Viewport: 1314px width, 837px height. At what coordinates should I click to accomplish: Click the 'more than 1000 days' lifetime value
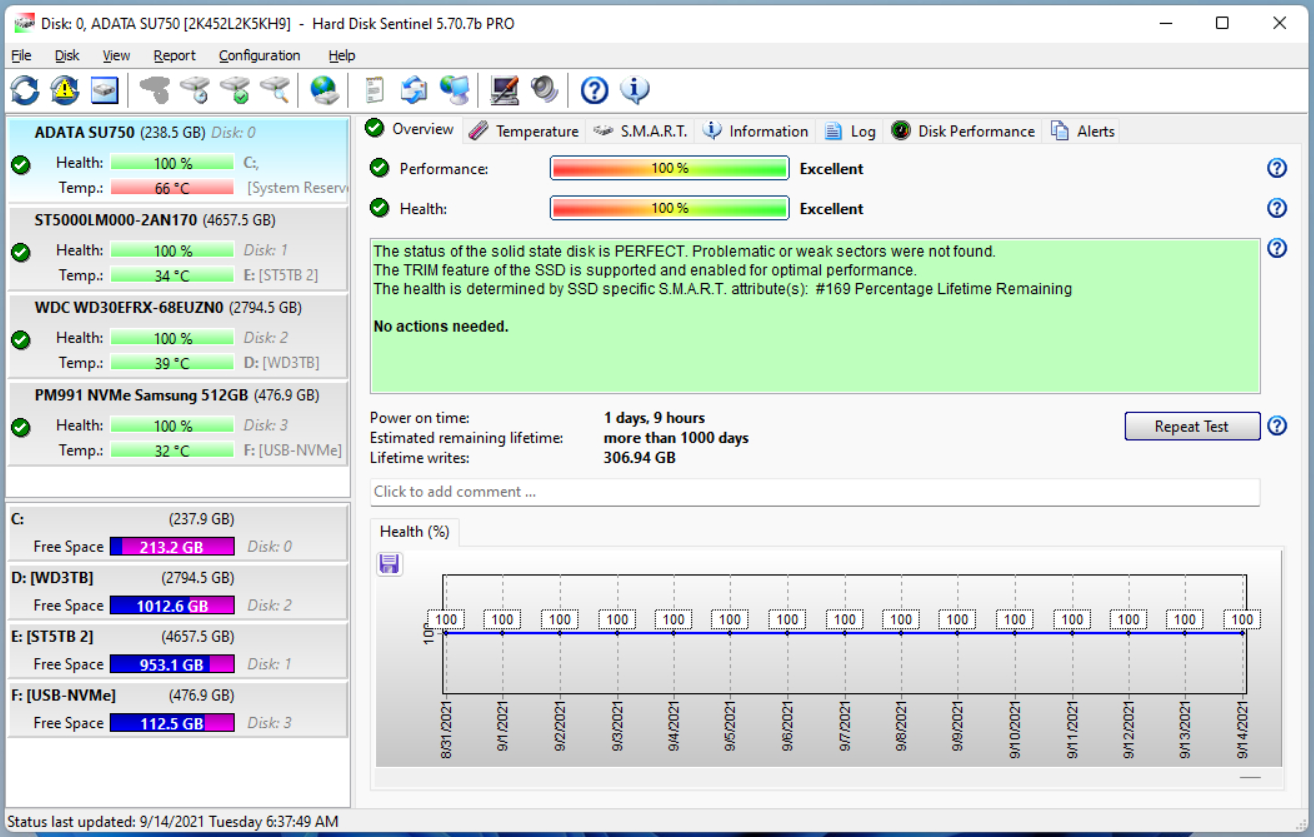click(676, 438)
